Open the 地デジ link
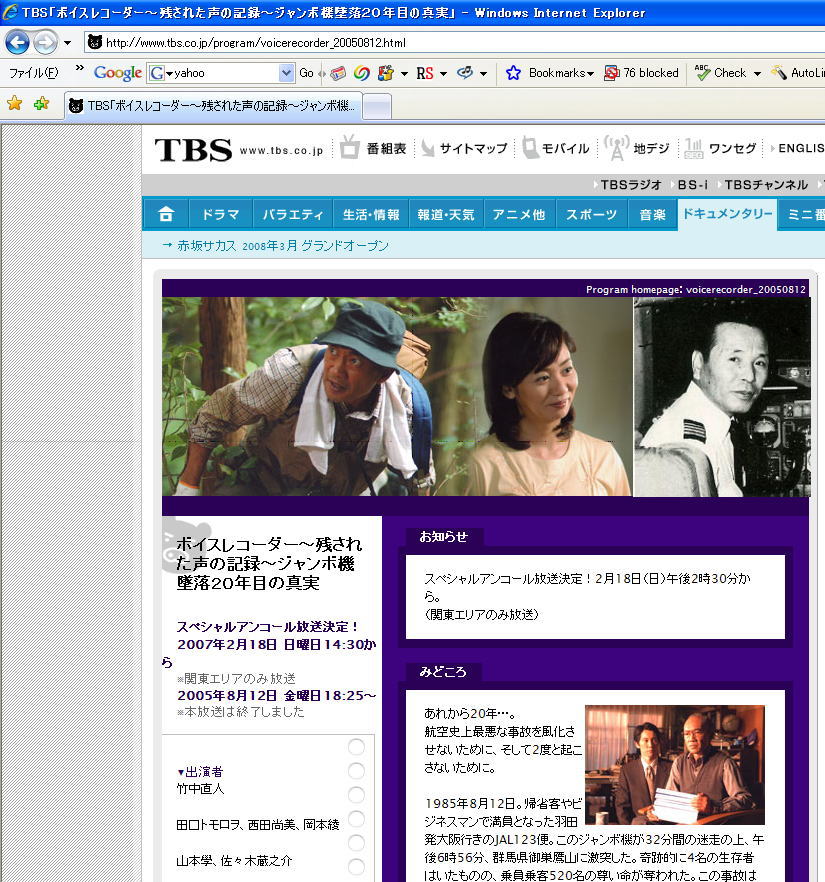This screenshot has height=882, width=825. tap(637, 148)
